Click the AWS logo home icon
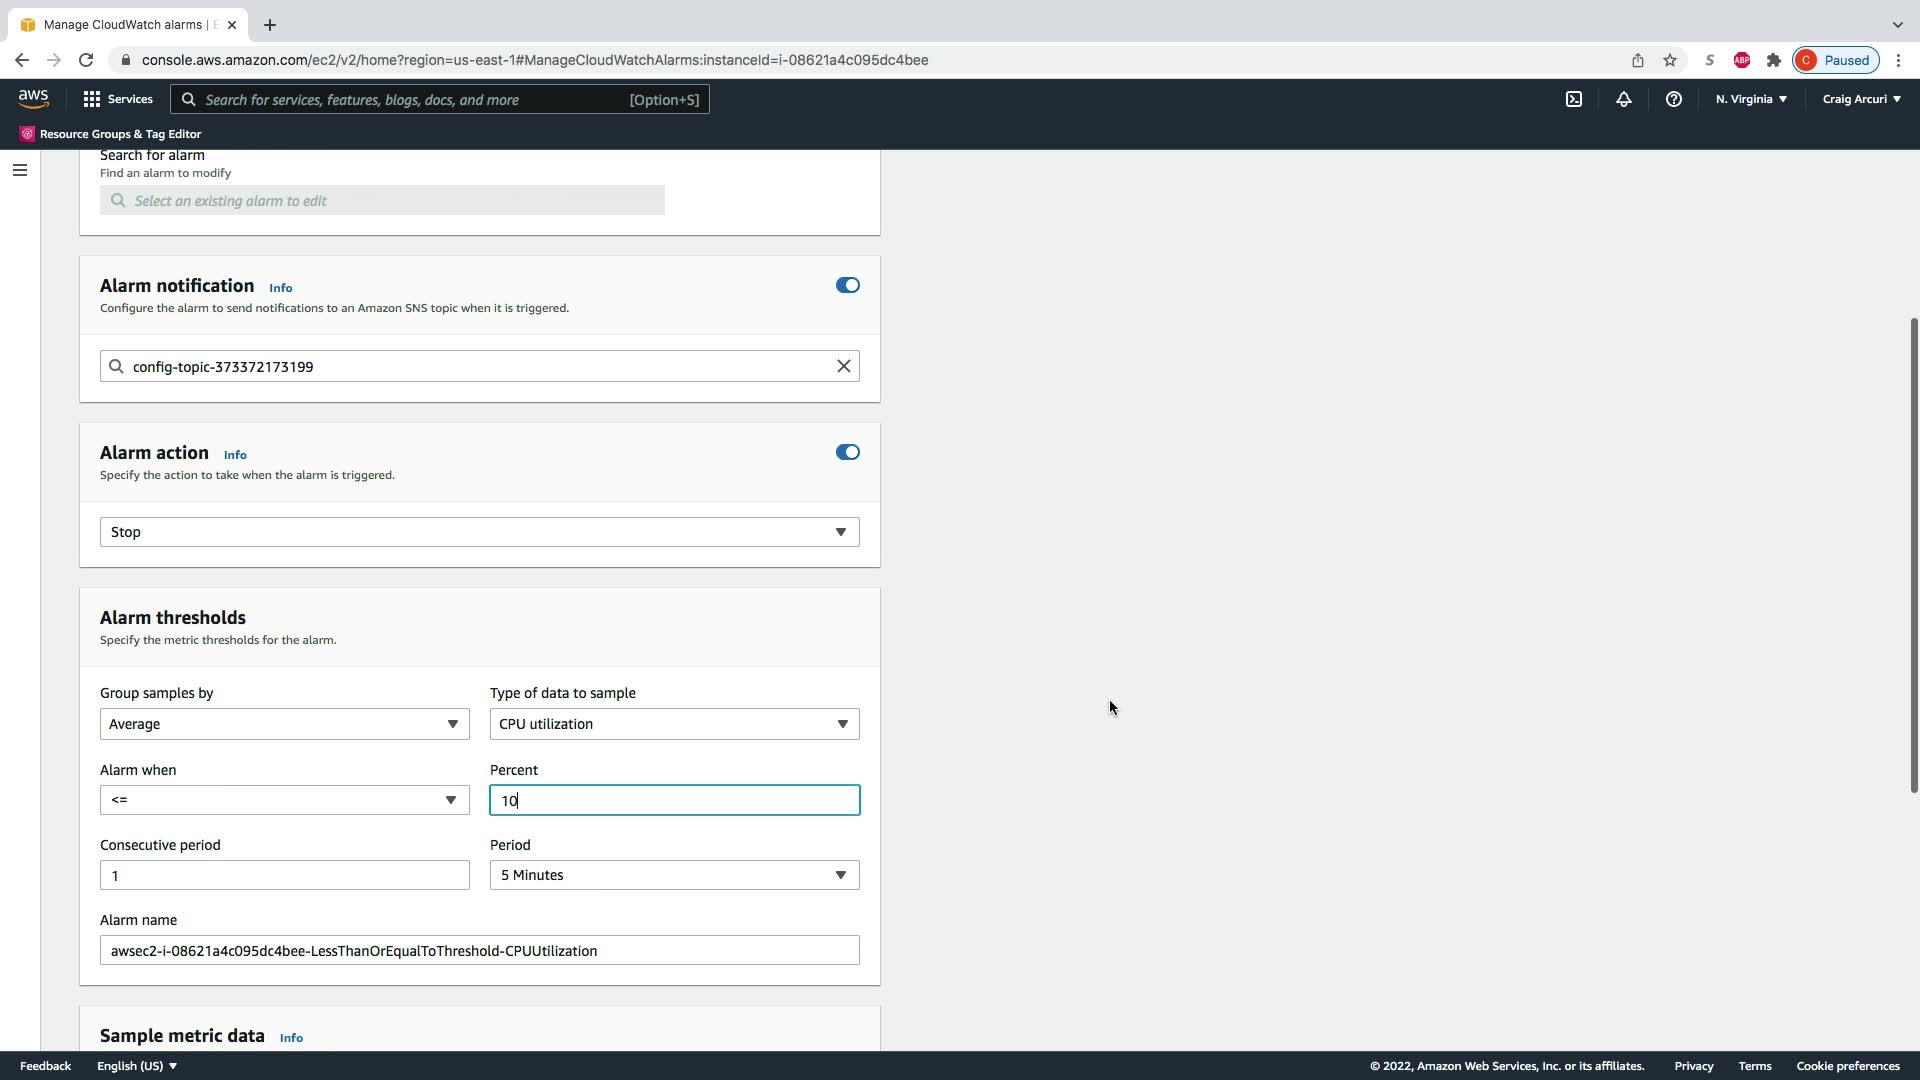The image size is (1920, 1080). (33, 99)
